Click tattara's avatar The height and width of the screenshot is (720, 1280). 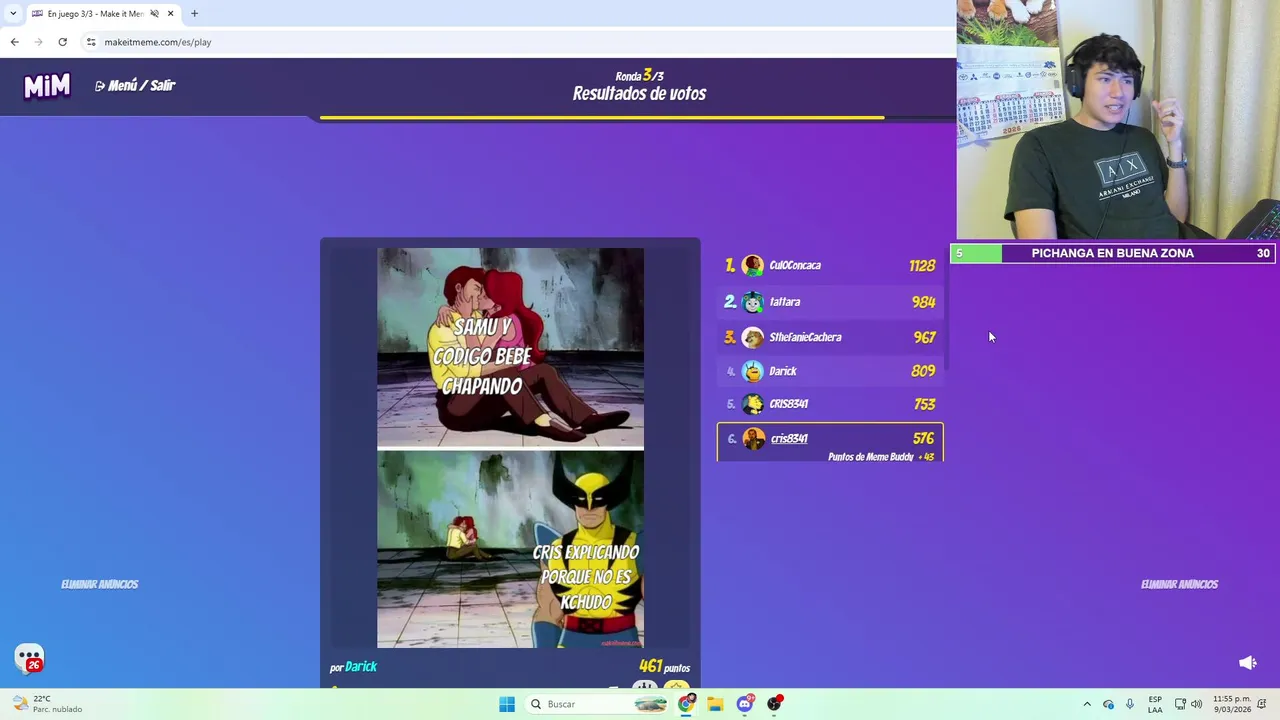(x=753, y=302)
